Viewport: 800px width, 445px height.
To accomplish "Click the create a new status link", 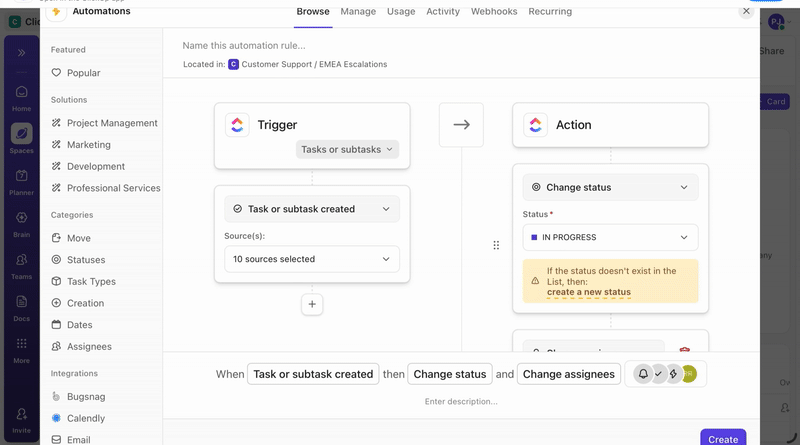I will (x=588, y=292).
